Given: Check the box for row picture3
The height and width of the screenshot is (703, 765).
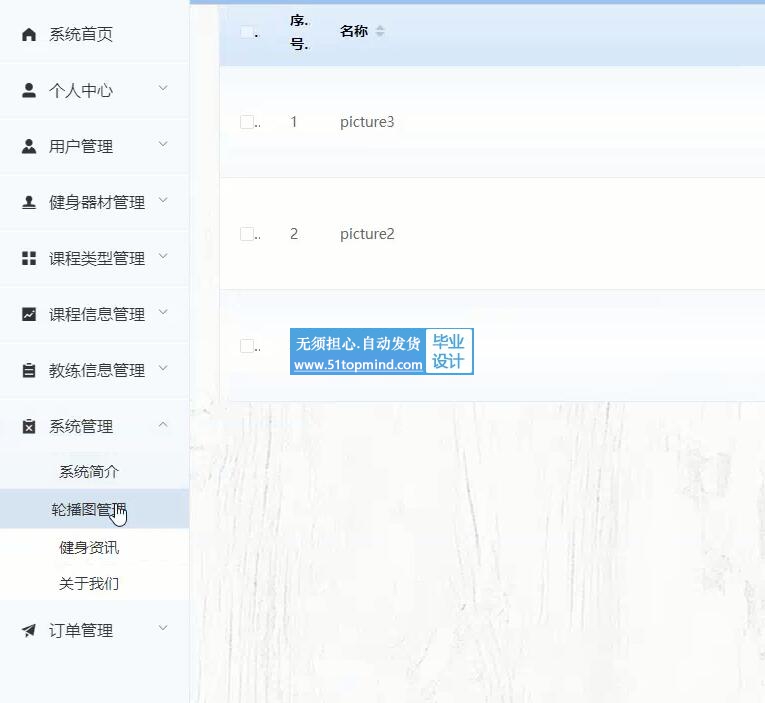Looking at the screenshot, I should click(x=247, y=122).
